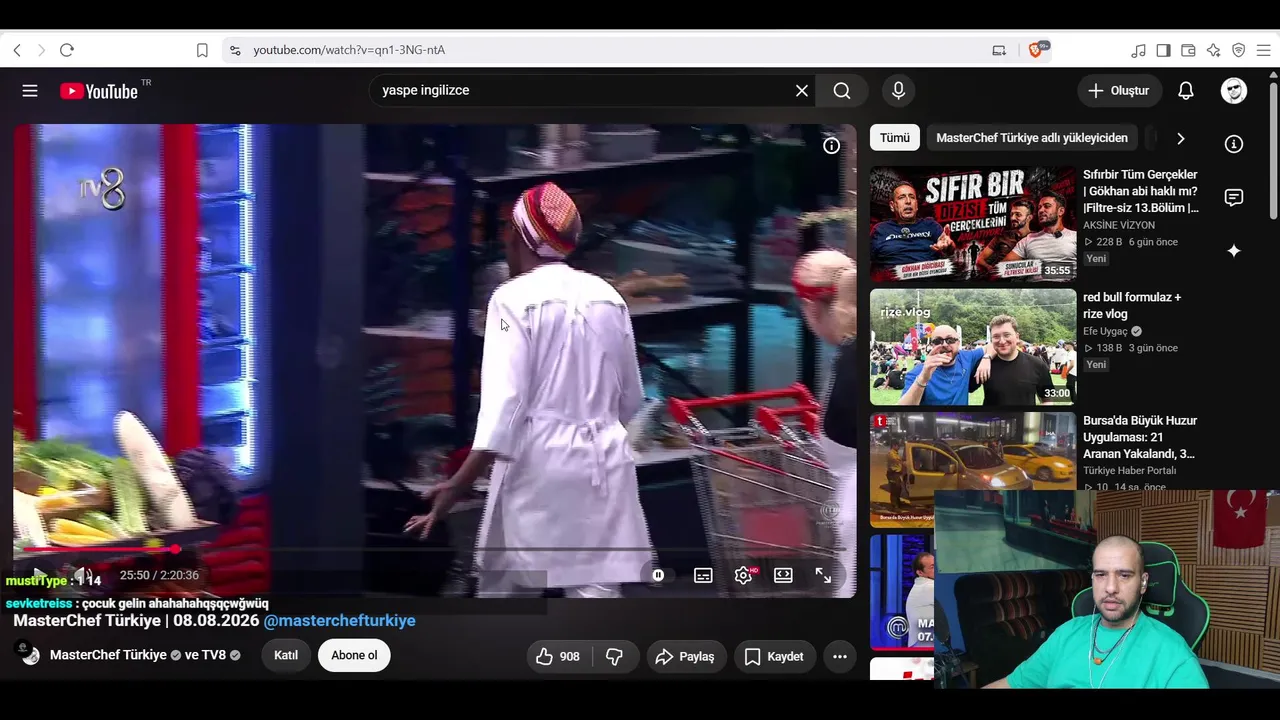Open the cast media icon in address bar
The image size is (1280, 720).
[999, 50]
